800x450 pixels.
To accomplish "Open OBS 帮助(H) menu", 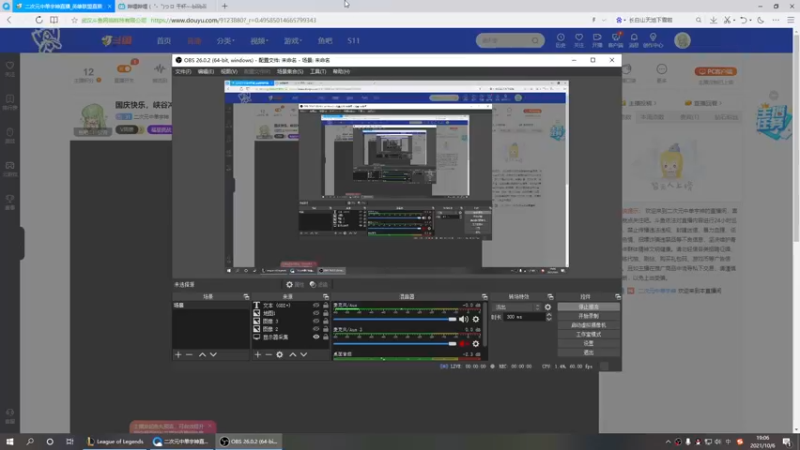I will click(341, 71).
